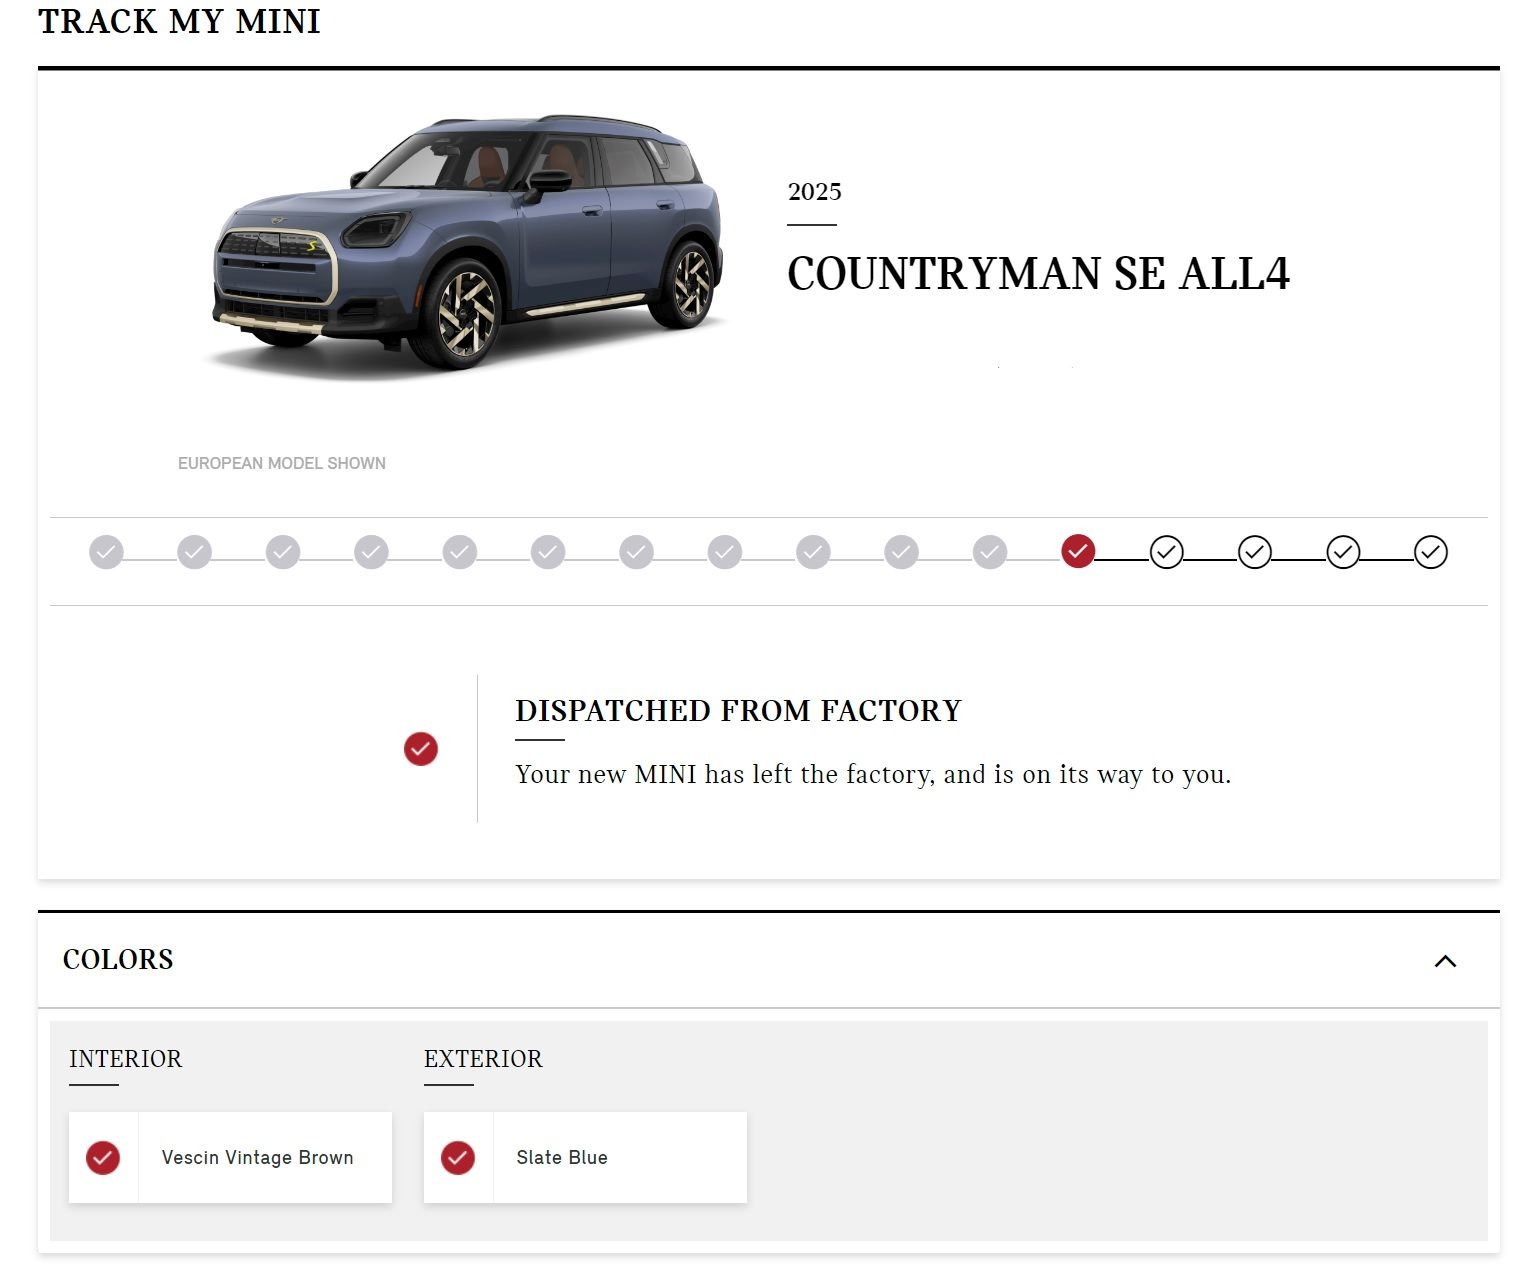The width and height of the screenshot is (1527, 1277).
Task: Collapse the Colors section with the chevron
Action: coord(1444,961)
